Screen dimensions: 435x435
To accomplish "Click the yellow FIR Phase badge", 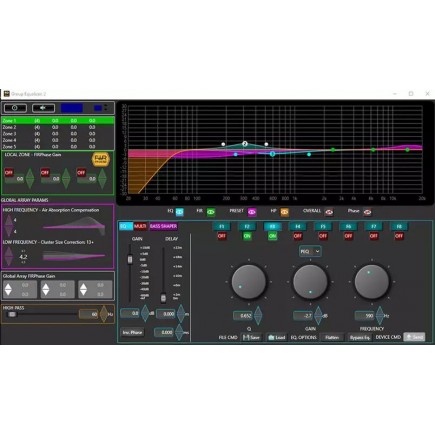I will (100, 159).
